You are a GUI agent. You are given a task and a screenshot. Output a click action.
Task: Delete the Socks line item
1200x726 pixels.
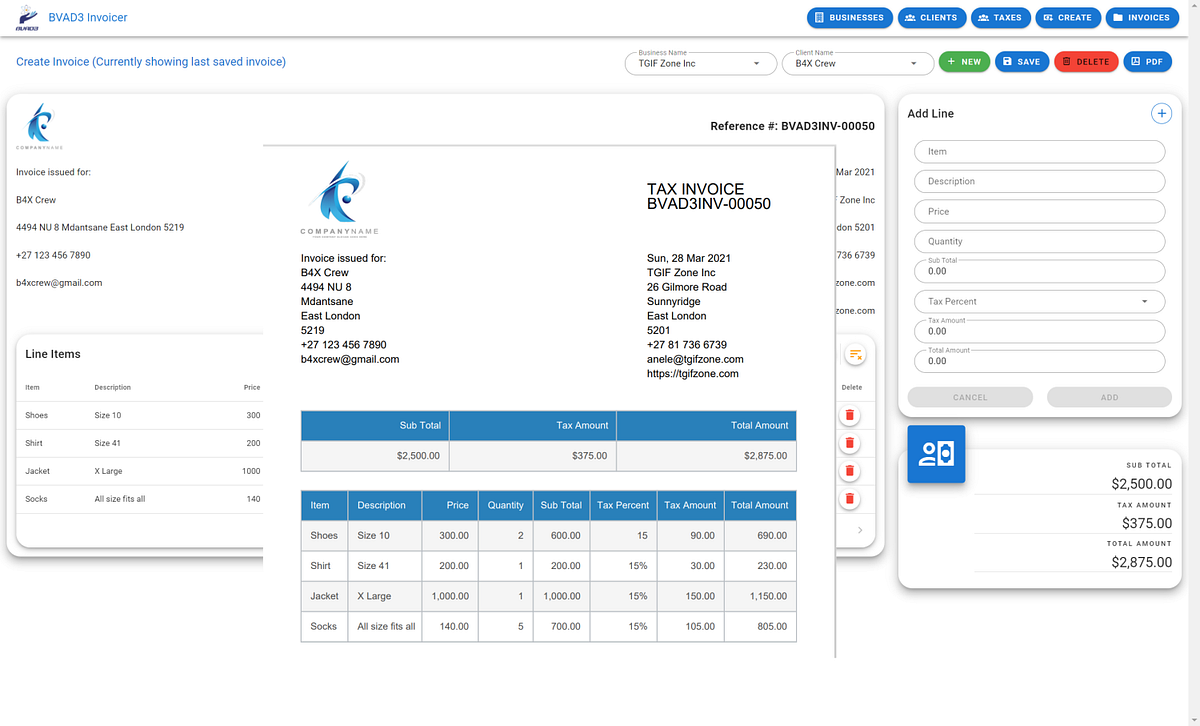tap(850, 499)
